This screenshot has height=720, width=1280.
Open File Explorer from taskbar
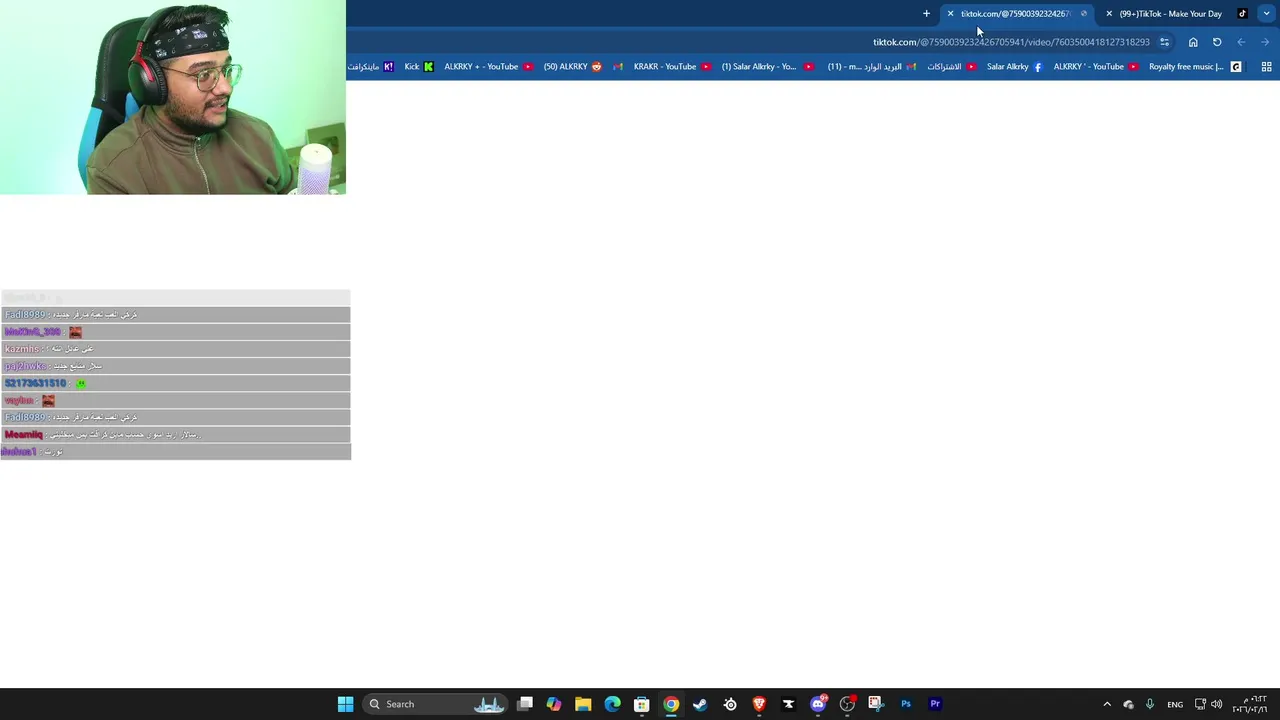[583, 704]
